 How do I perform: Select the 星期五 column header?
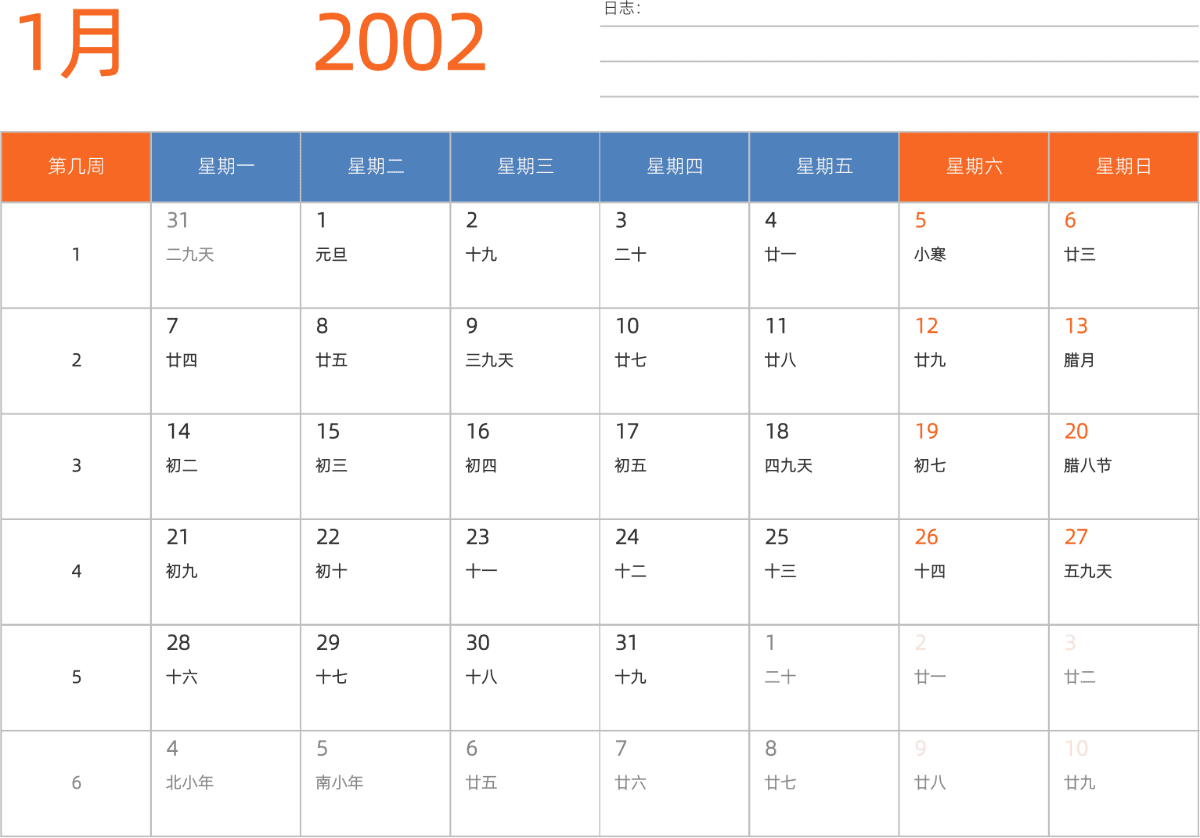tap(824, 167)
